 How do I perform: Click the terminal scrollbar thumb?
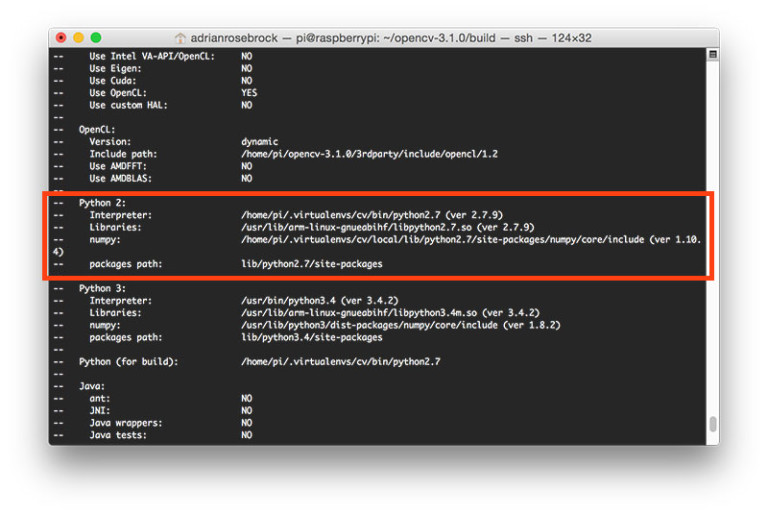(713, 424)
